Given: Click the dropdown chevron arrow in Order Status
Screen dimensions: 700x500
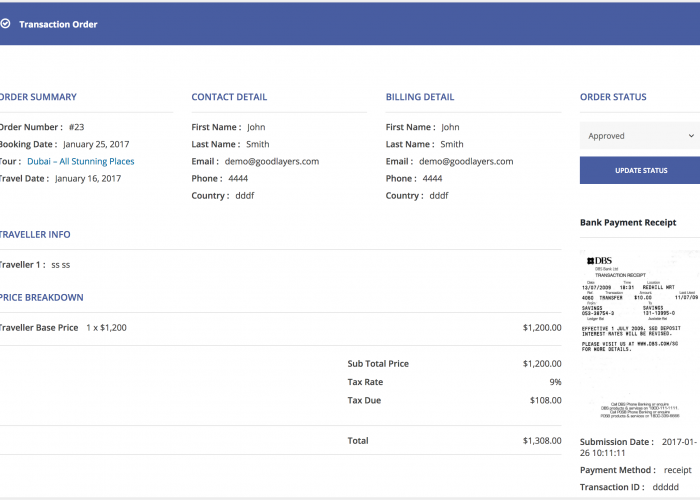Looking at the screenshot, I should coord(691,136).
